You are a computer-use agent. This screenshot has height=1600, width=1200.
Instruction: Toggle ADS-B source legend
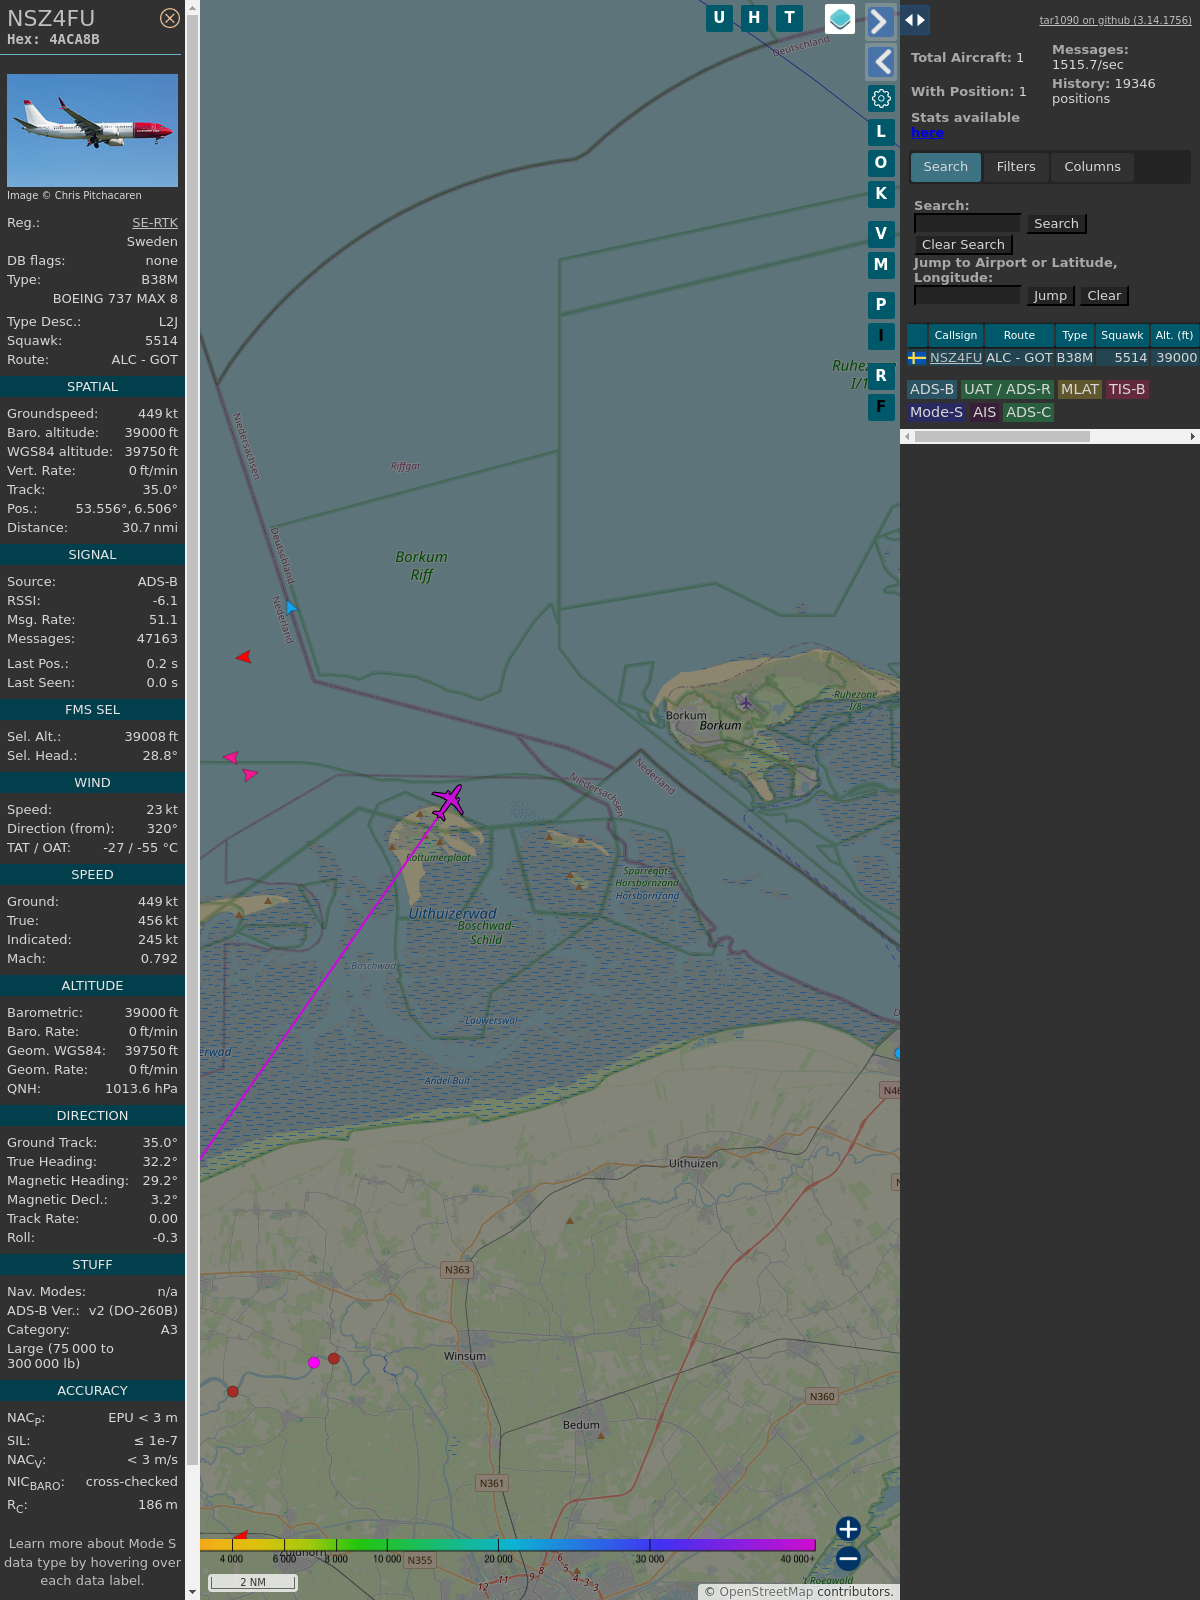coord(932,390)
